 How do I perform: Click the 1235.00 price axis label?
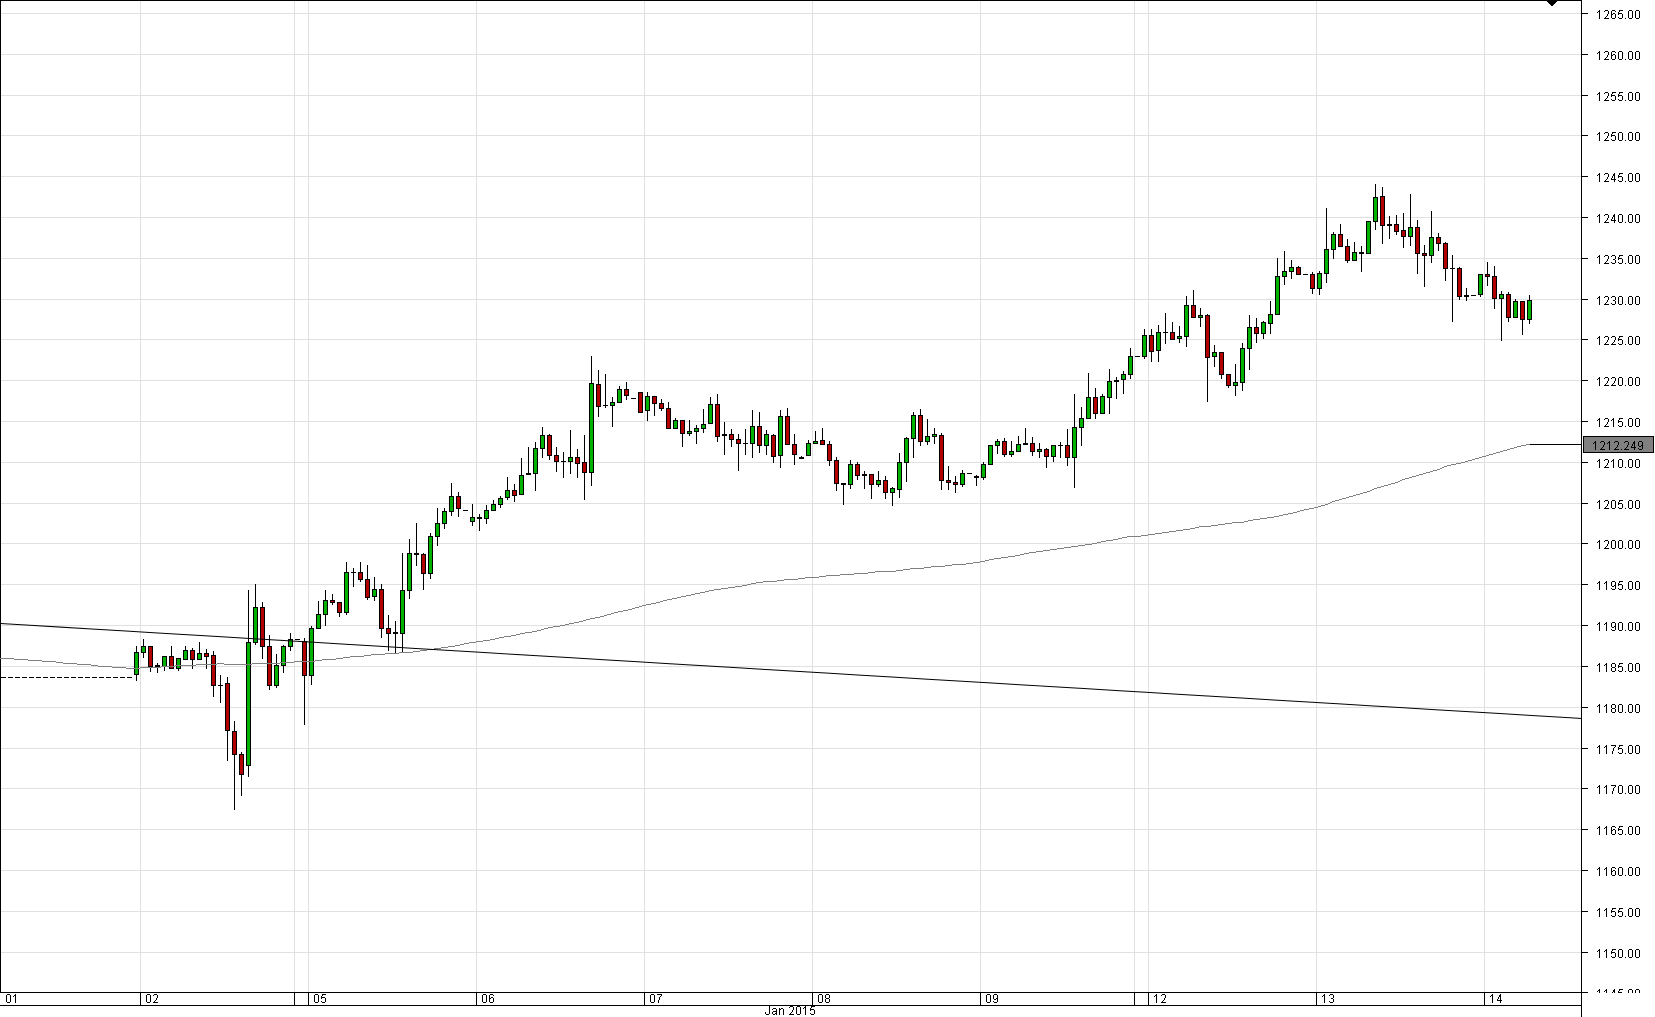coord(1618,260)
